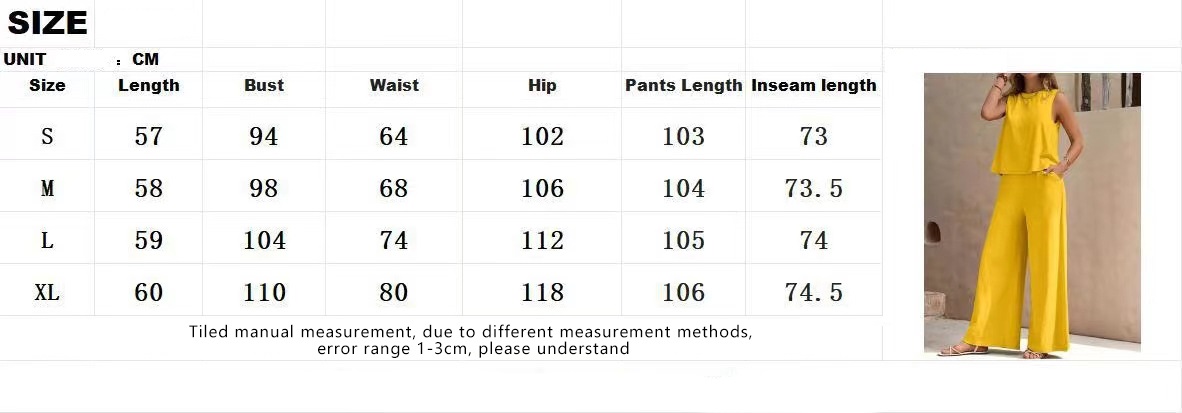The image size is (1182, 413).
Task: Click the UNIT : CM label
Action: pyautogui.click(x=80, y=60)
